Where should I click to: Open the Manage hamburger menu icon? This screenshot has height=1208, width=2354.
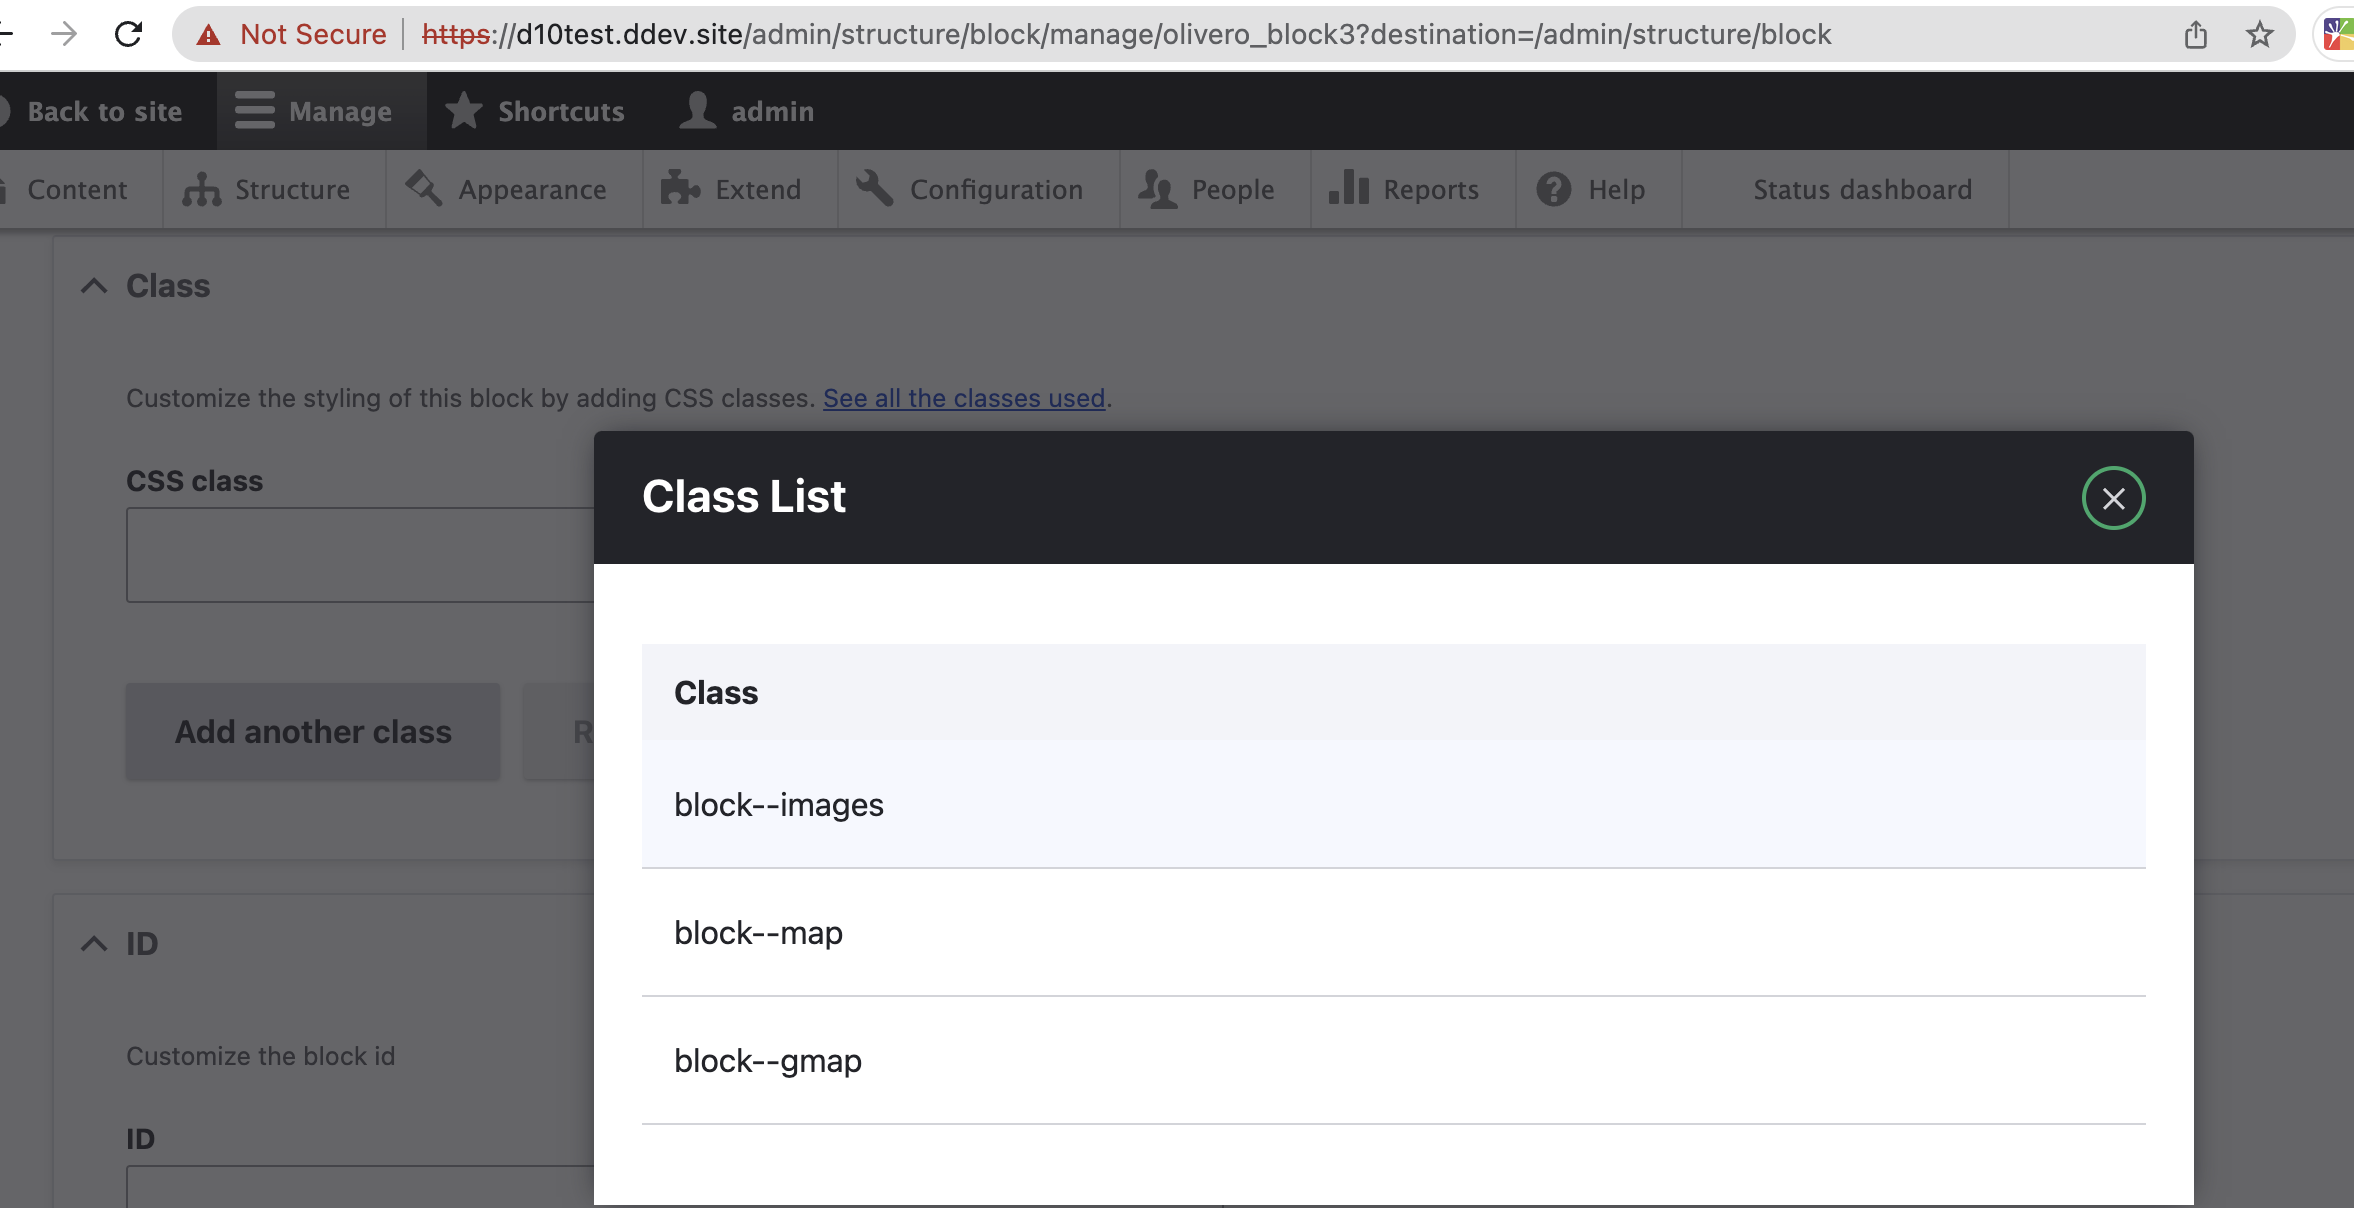click(253, 111)
